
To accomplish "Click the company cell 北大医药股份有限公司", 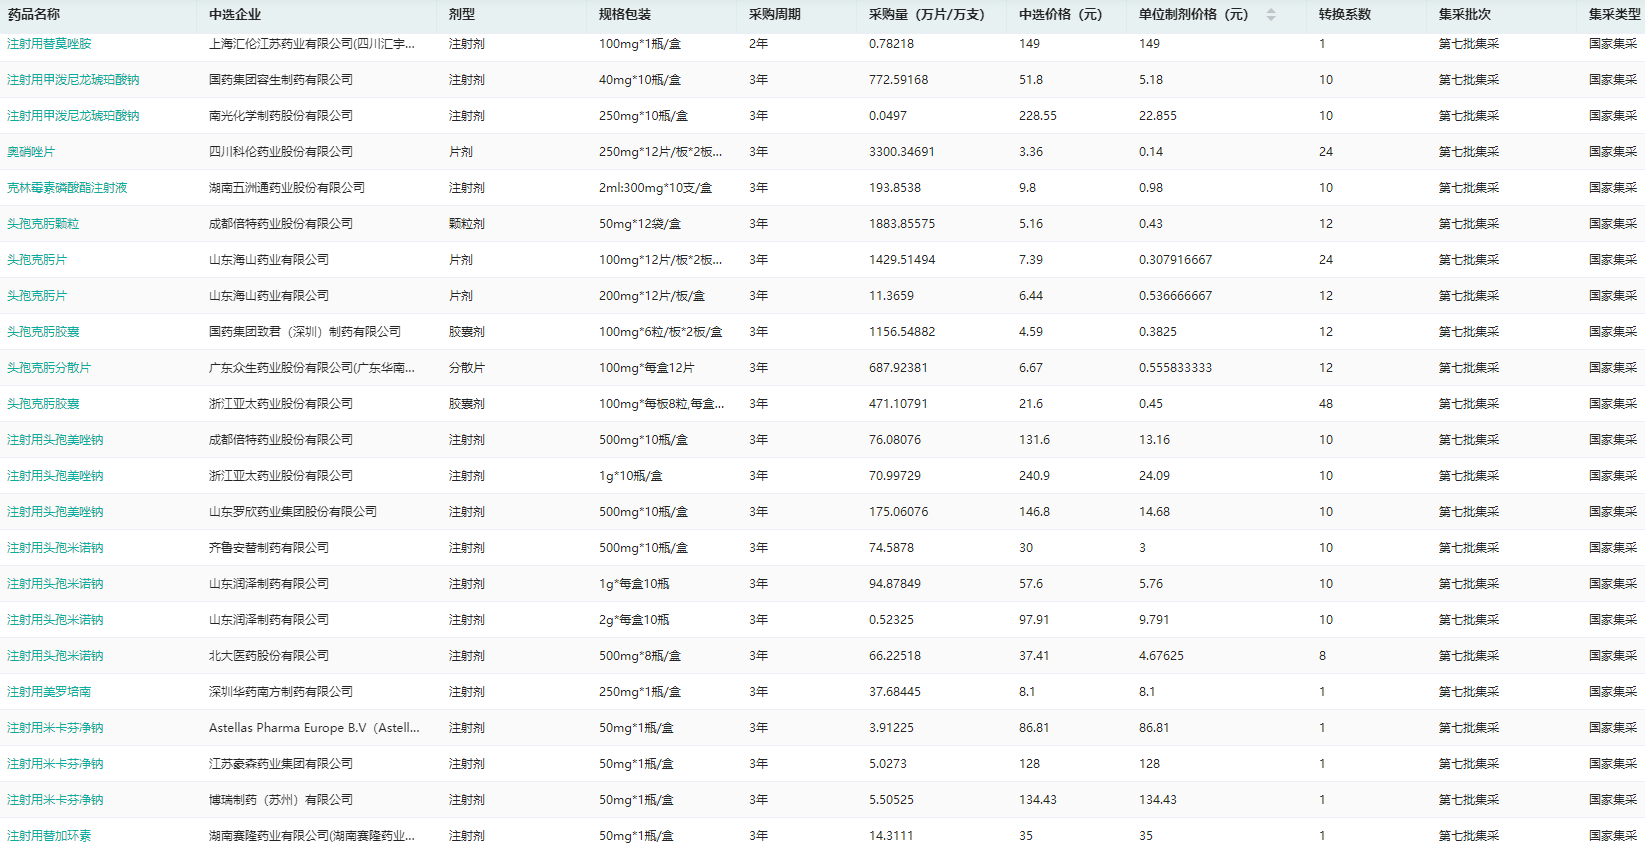I will click(269, 656).
